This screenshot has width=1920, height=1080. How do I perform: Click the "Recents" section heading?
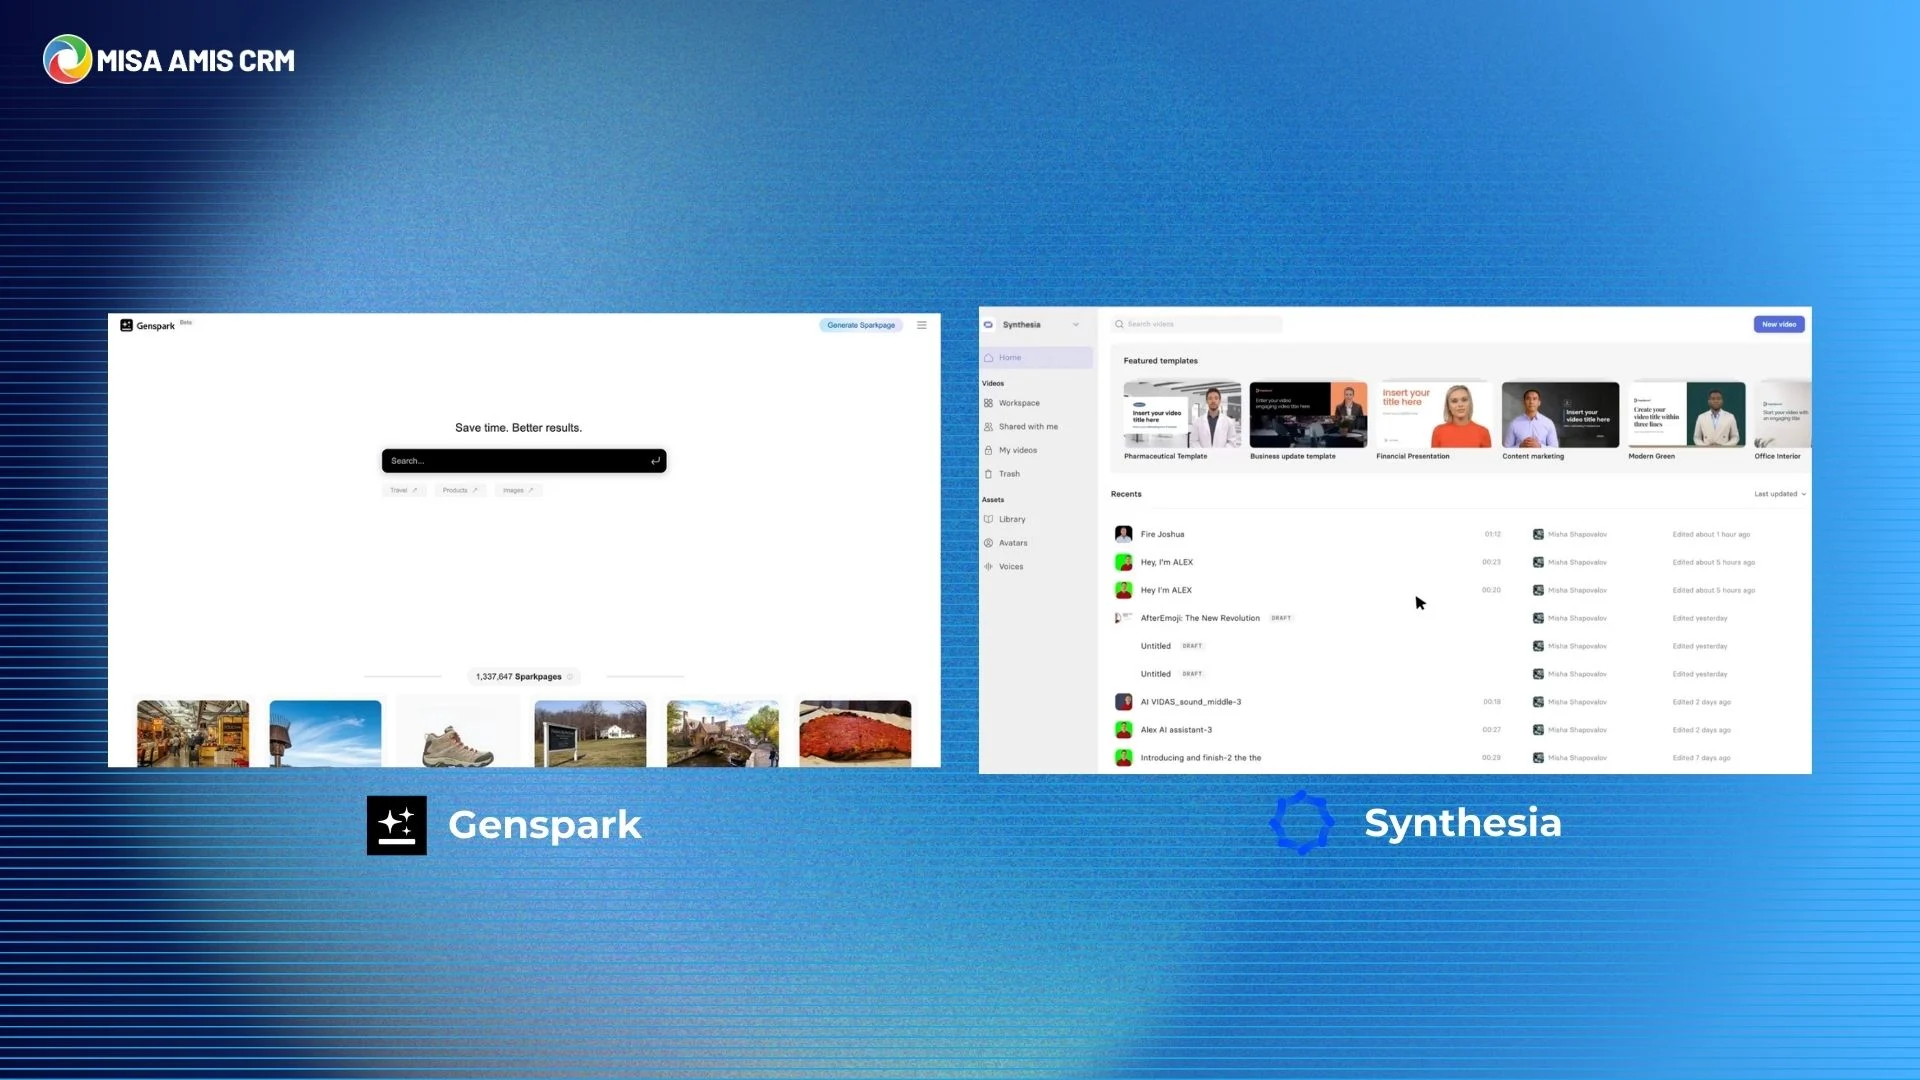pyautogui.click(x=1126, y=494)
